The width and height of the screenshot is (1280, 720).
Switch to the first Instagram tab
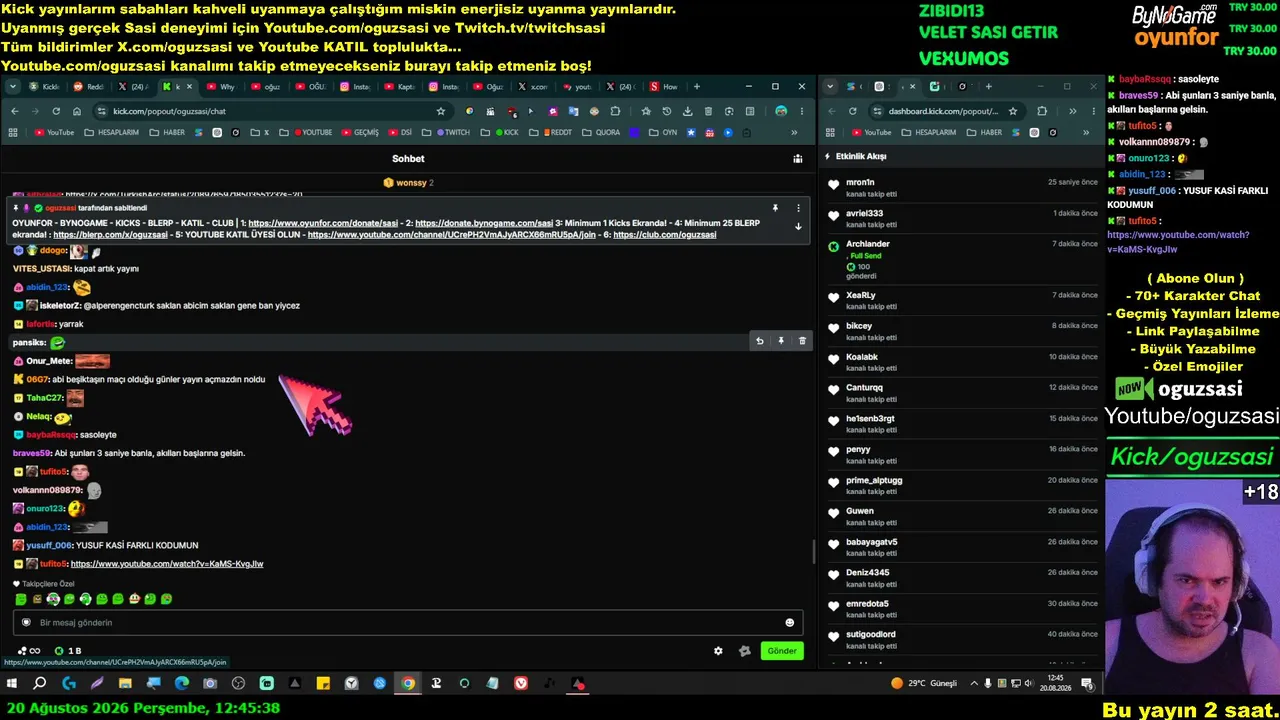356,87
